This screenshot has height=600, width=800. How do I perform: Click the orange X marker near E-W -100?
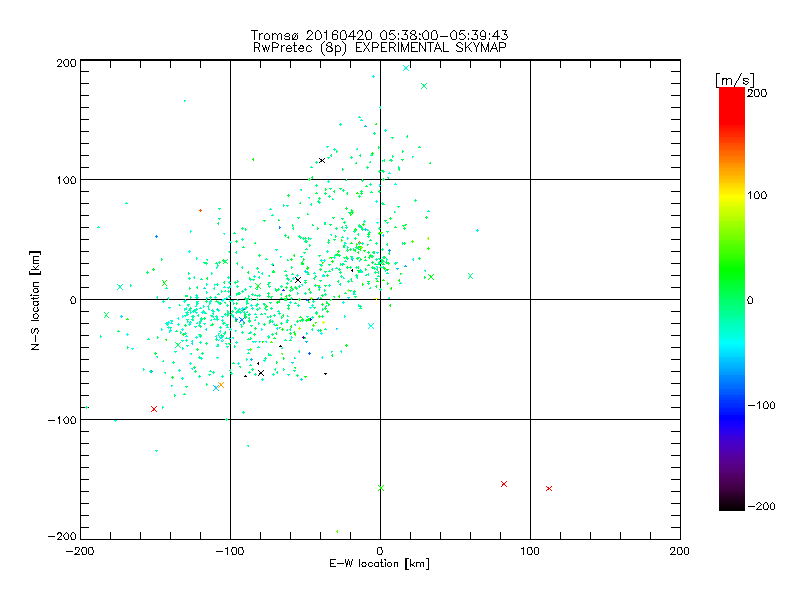[x=221, y=385]
